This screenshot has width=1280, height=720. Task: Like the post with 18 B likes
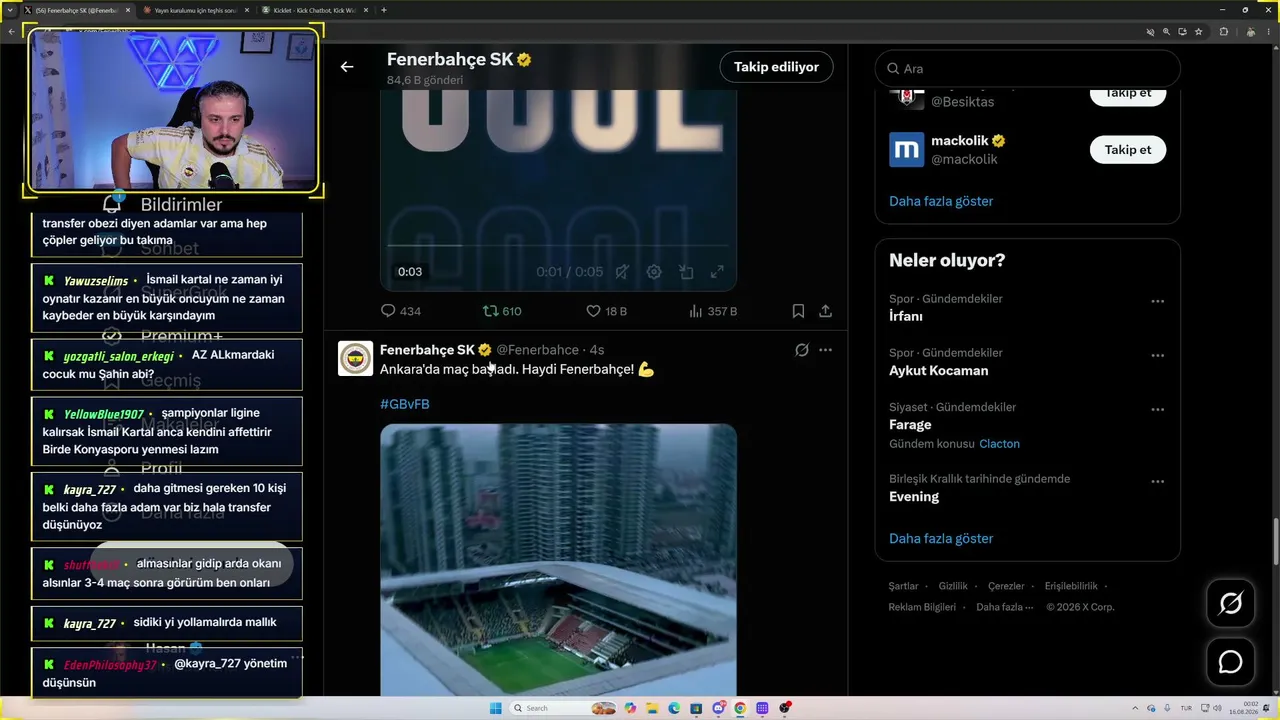606,311
